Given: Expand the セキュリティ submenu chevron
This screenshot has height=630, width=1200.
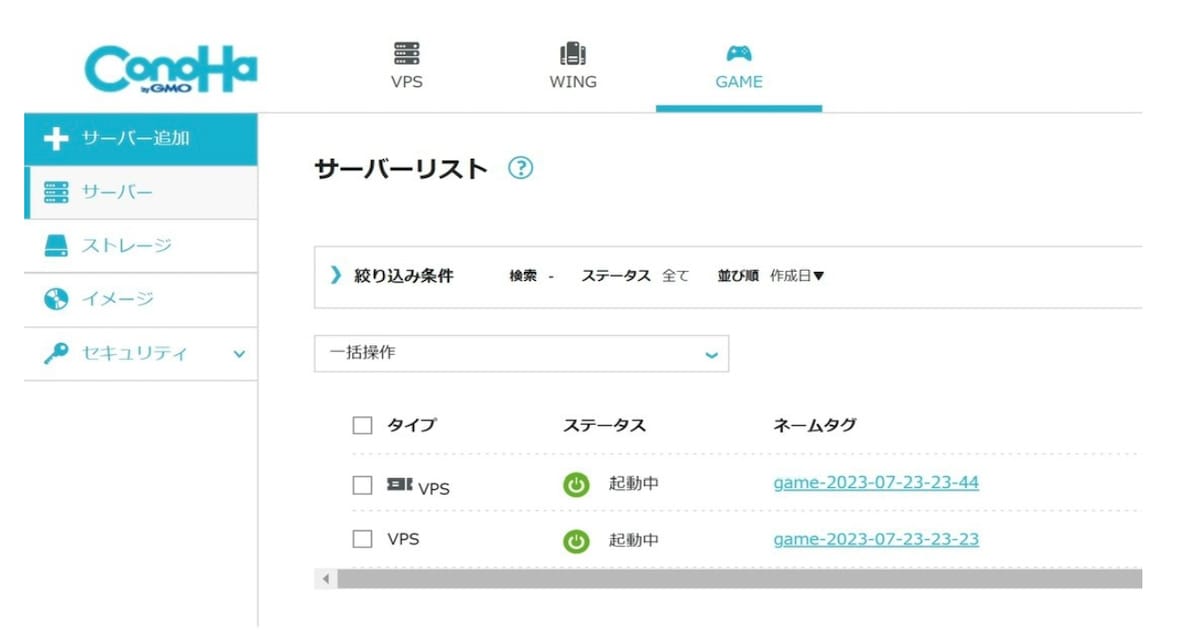Looking at the screenshot, I should 239,353.
